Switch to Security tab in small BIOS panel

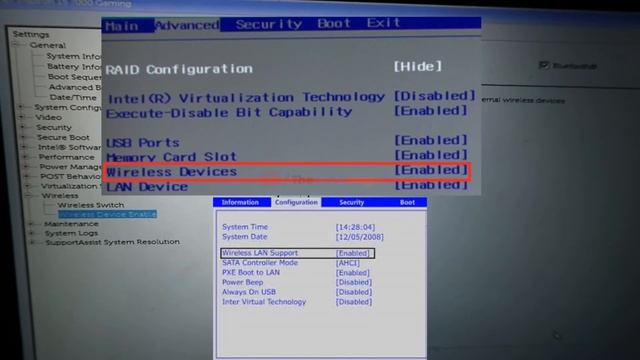point(351,202)
